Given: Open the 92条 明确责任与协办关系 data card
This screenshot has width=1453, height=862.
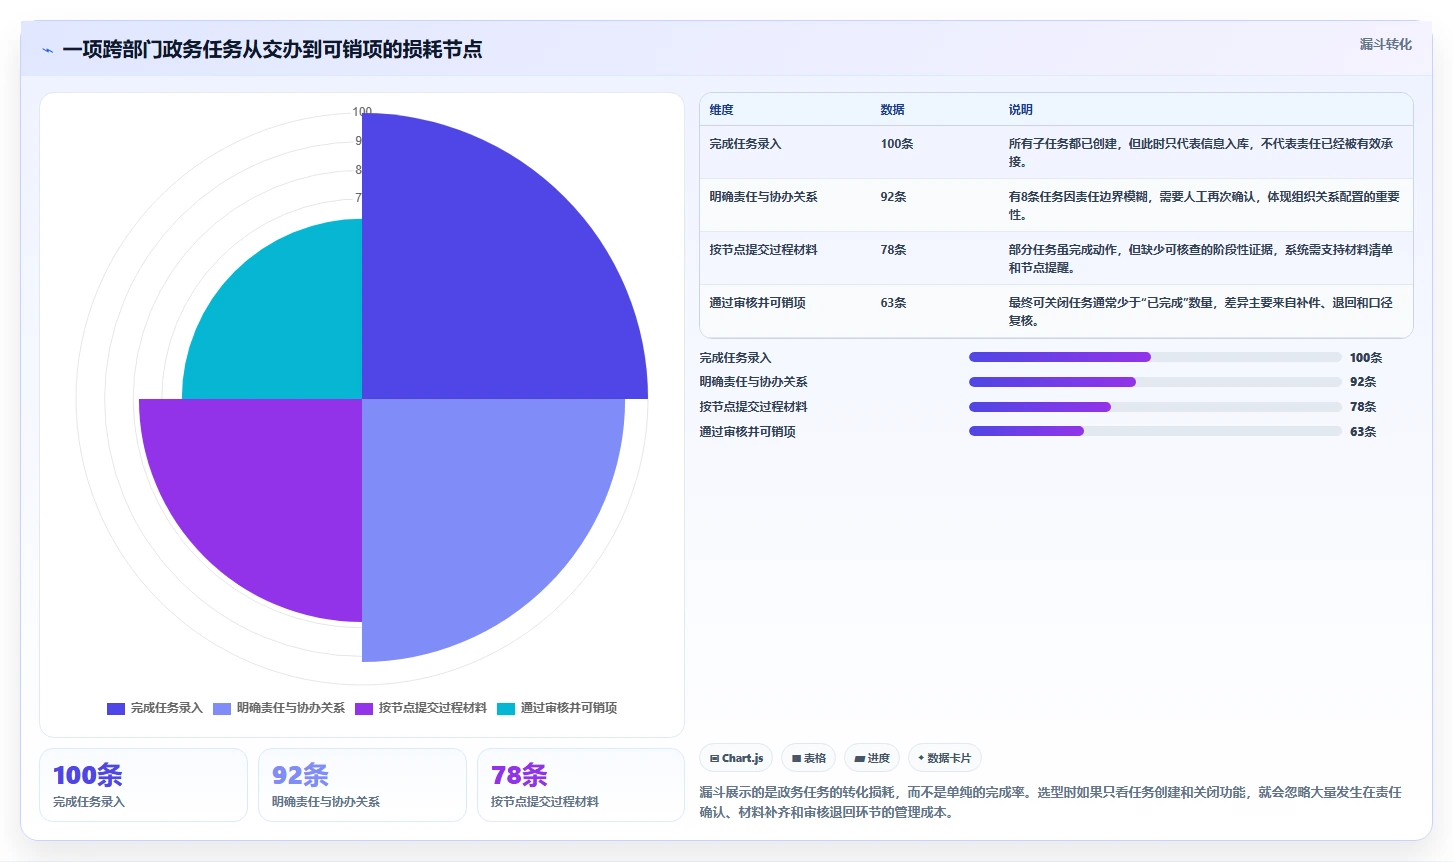Looking at the screenshot, I should pos(362,785).
